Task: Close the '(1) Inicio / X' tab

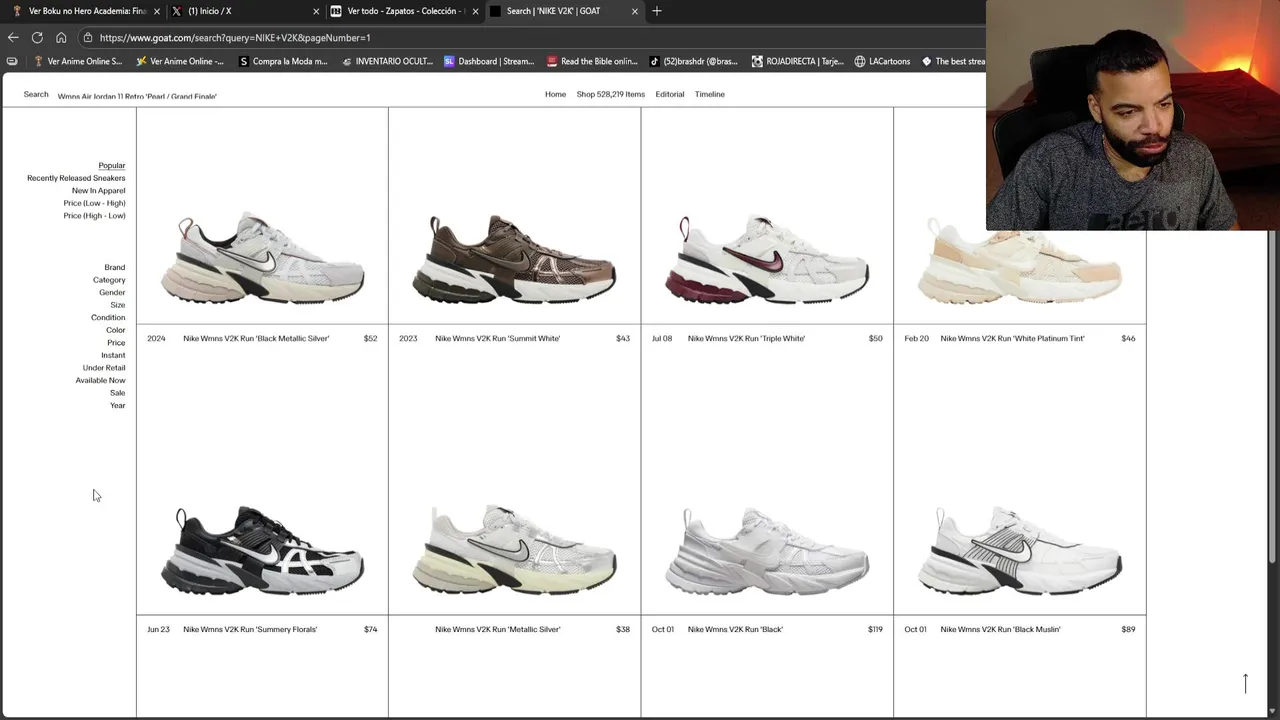Action: [316, 11]
